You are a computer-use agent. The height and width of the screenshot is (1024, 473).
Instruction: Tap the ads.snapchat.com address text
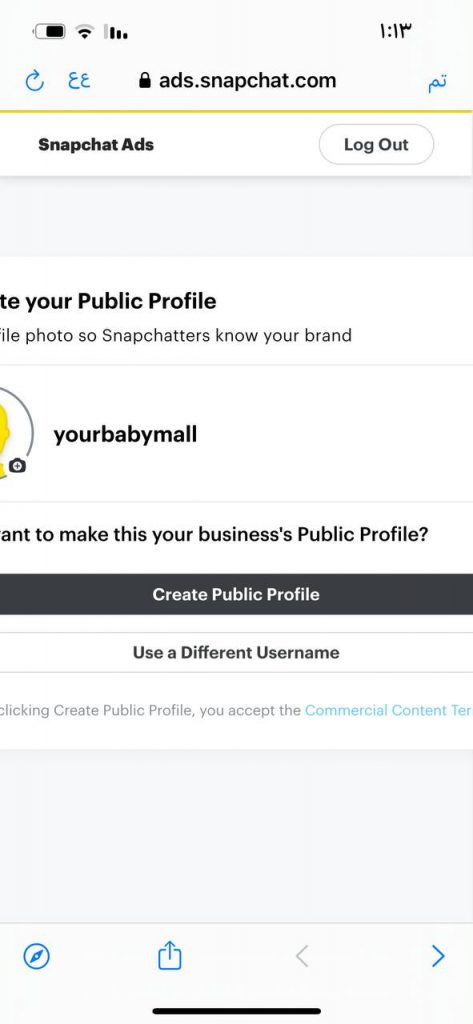point(248,81)
